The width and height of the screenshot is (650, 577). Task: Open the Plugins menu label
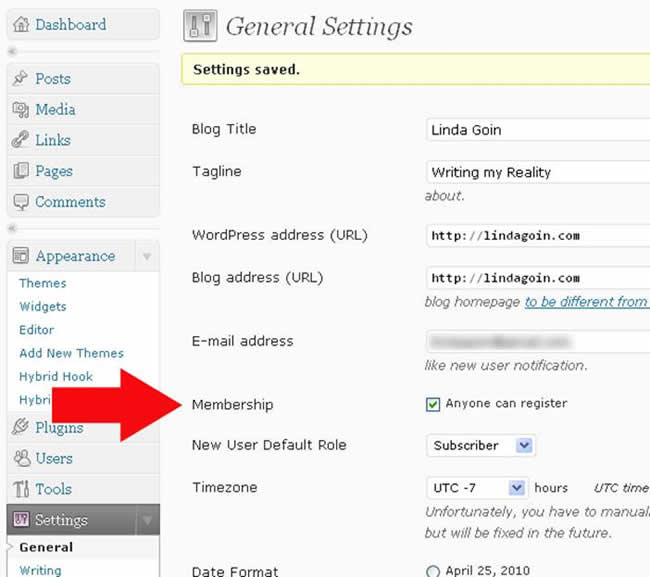pyautogui.click(x=59, y=427)
